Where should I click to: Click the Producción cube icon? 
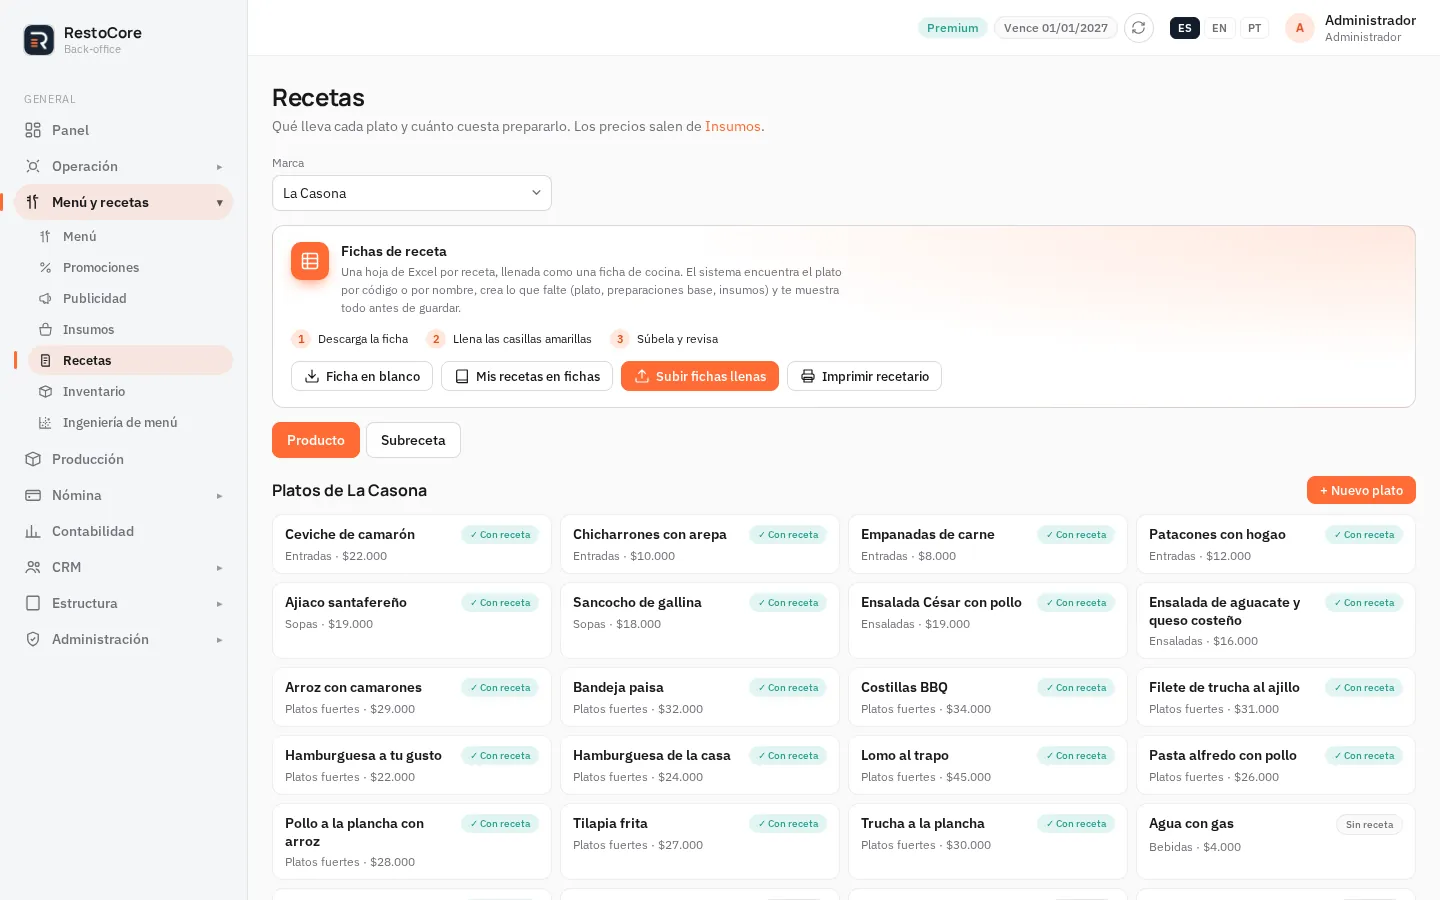(x=33, y=459)
